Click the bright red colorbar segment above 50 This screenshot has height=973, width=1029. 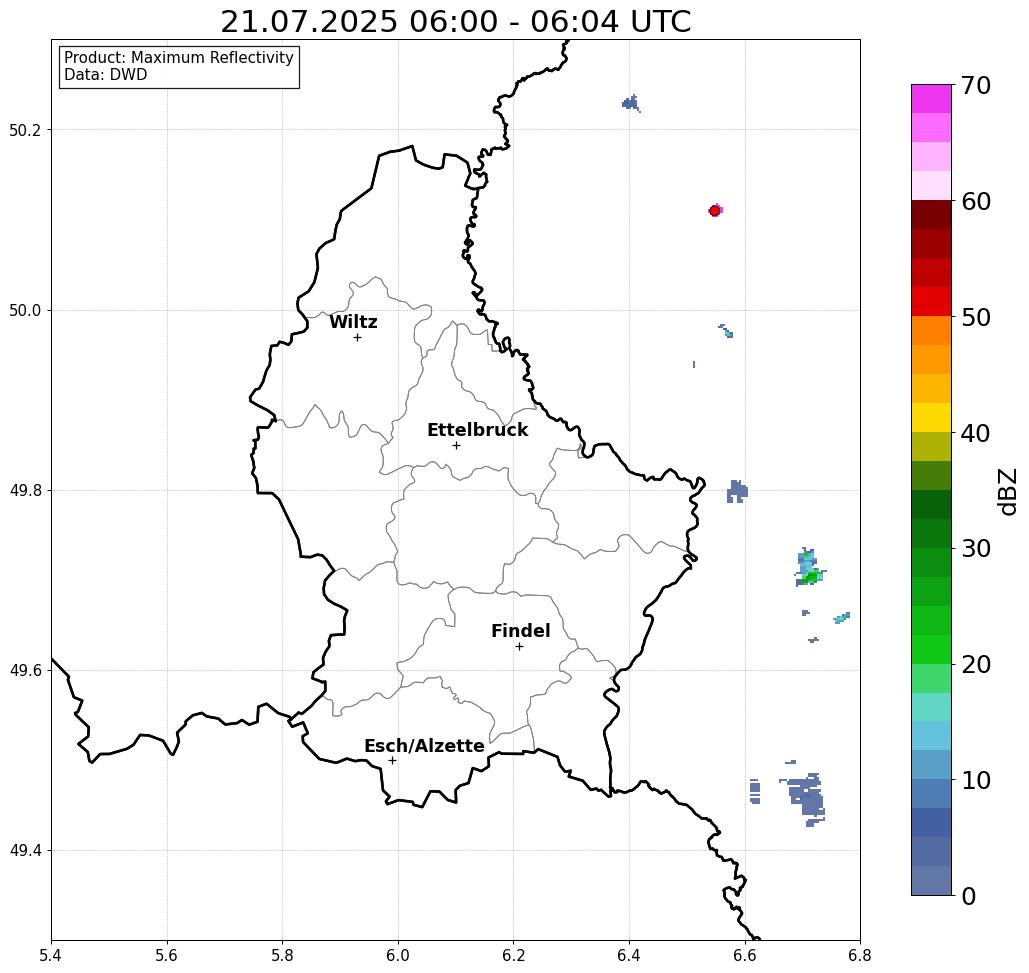[x=931, y=302]
